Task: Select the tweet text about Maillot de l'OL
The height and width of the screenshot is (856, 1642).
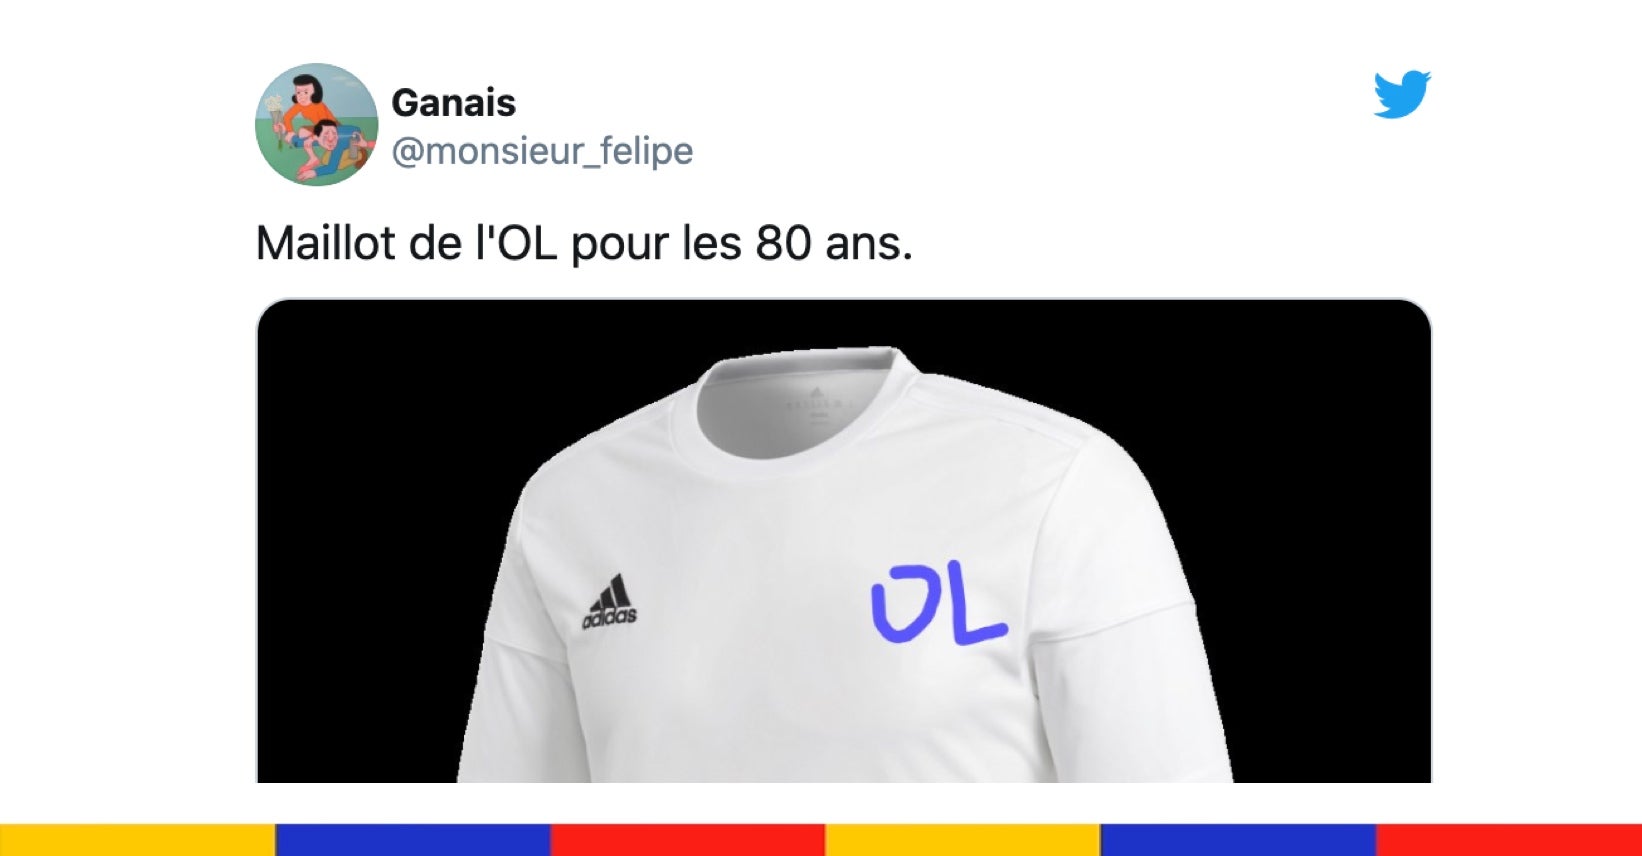Action: 584,243
